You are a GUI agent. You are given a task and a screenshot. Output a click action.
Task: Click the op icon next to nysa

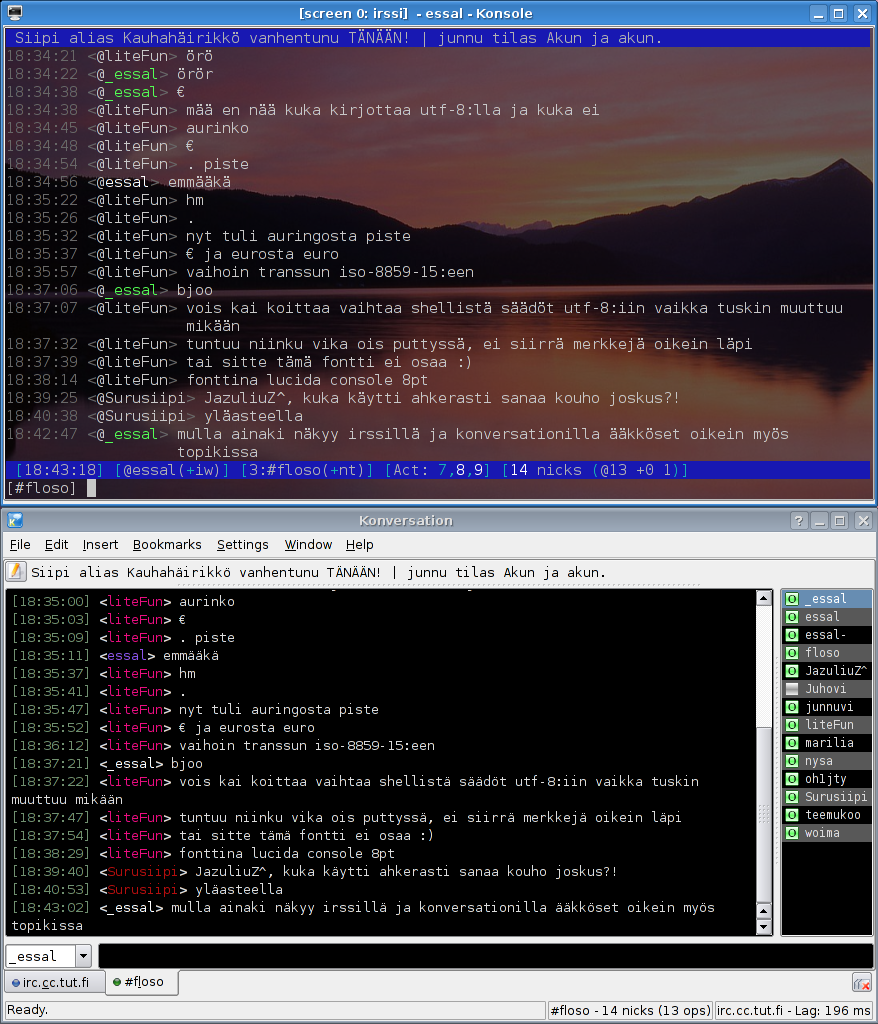coord(792,761)
